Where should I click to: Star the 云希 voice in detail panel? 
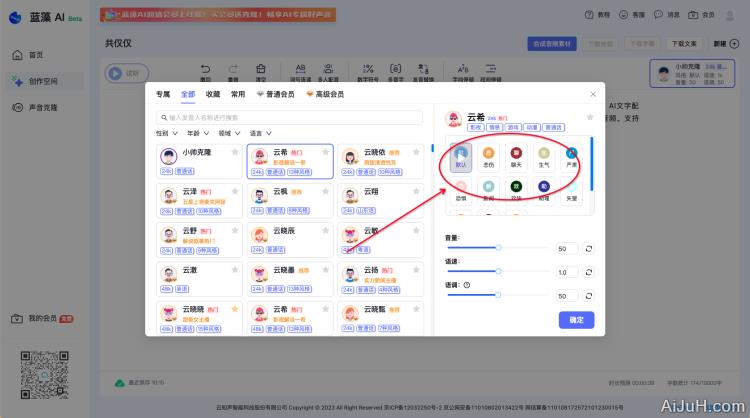[x=590, y=118]
